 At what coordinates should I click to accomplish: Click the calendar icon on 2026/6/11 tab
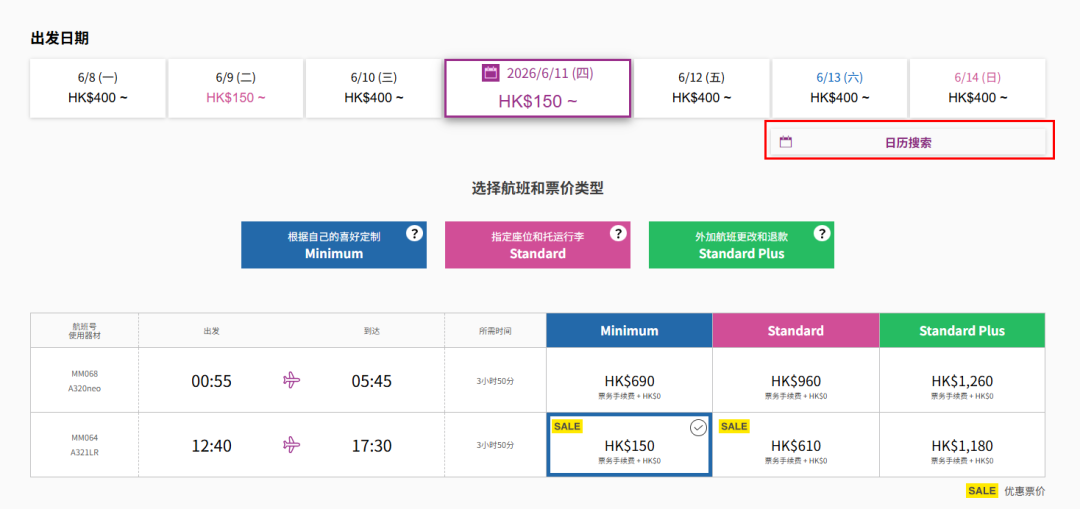pyautogui.click(x=490, y=73)
